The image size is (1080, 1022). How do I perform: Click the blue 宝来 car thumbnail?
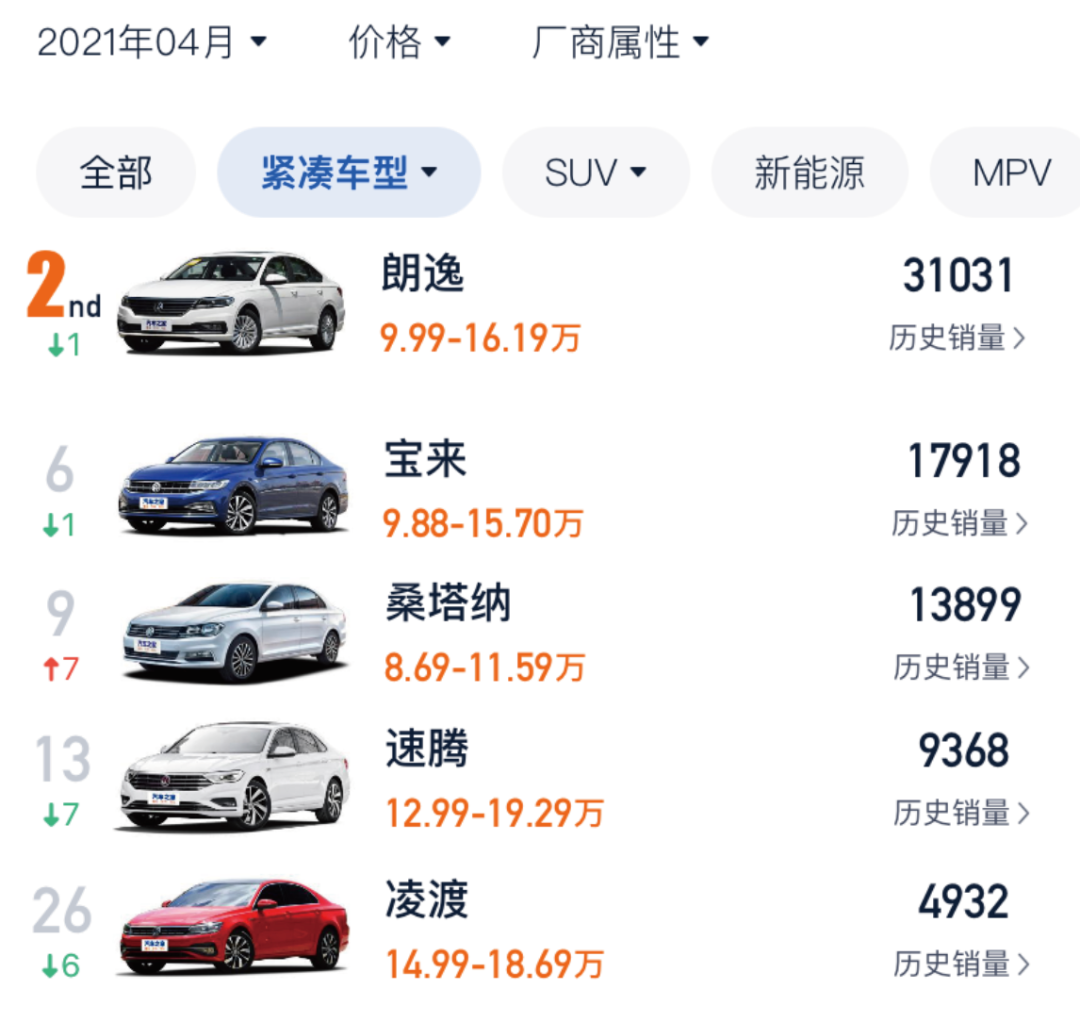tap(234, 485)
